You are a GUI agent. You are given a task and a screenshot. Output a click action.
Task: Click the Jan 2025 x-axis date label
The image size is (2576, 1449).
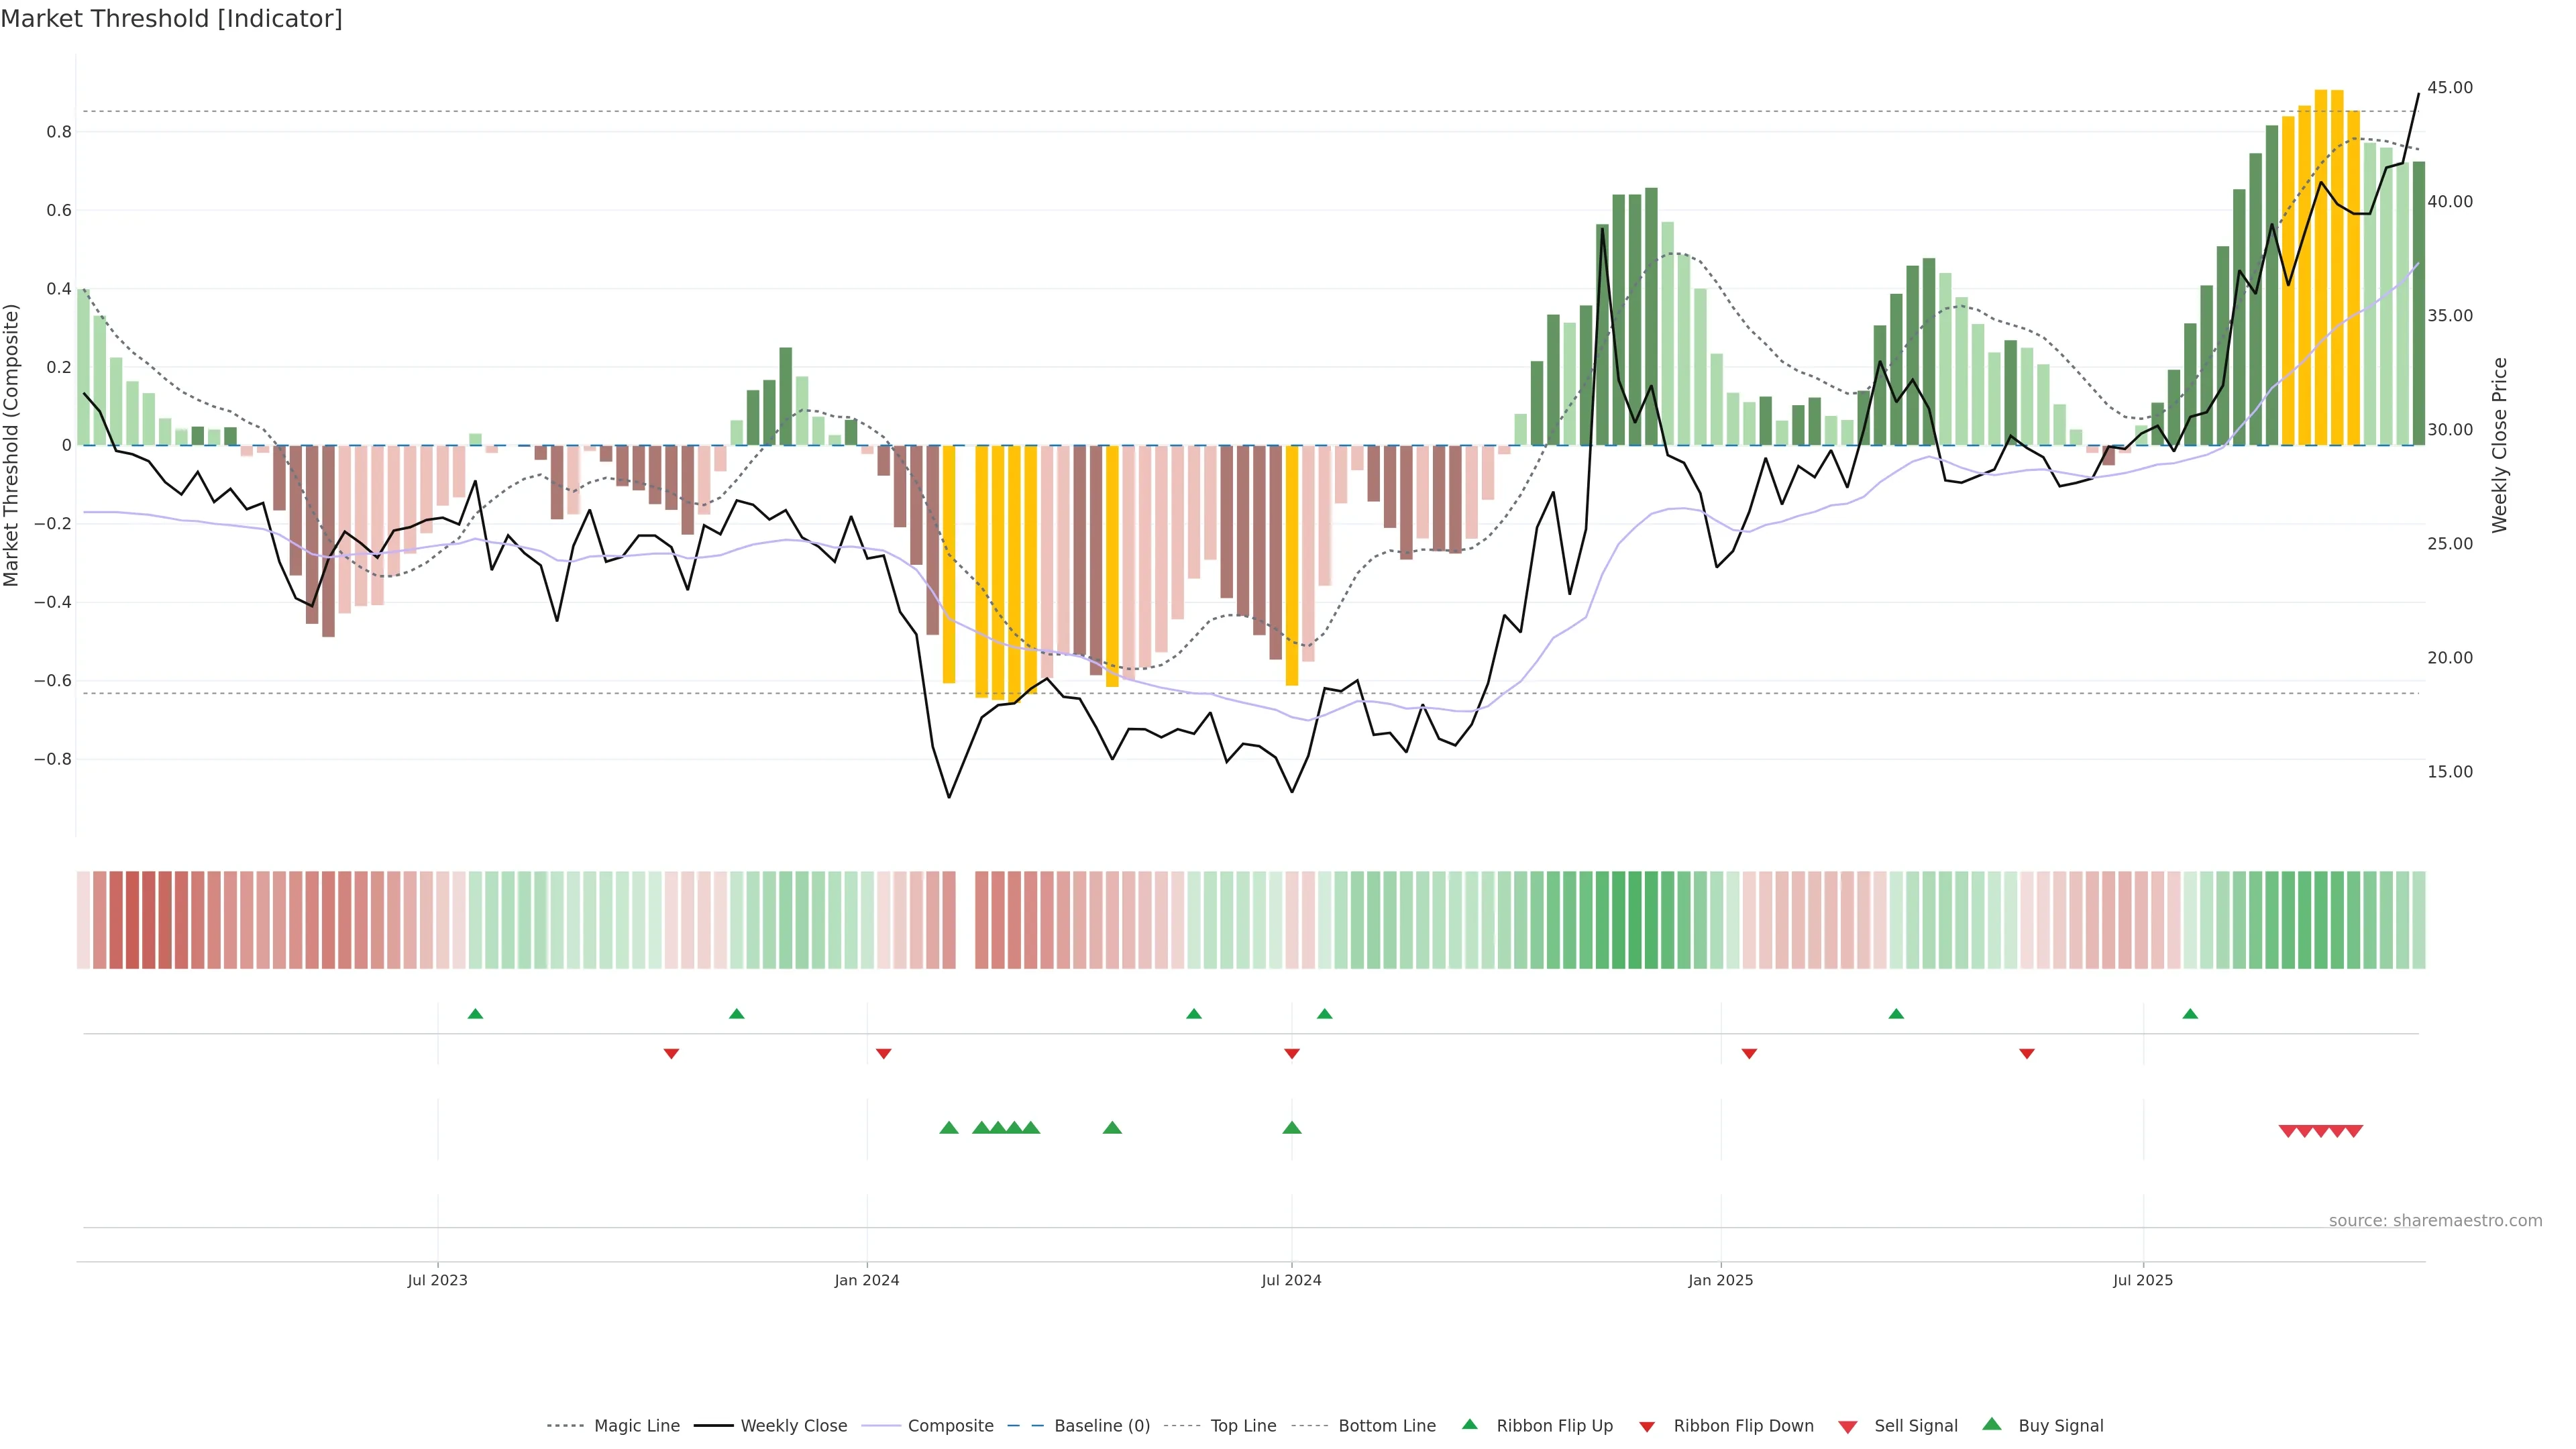[x=1720, y=1280]
